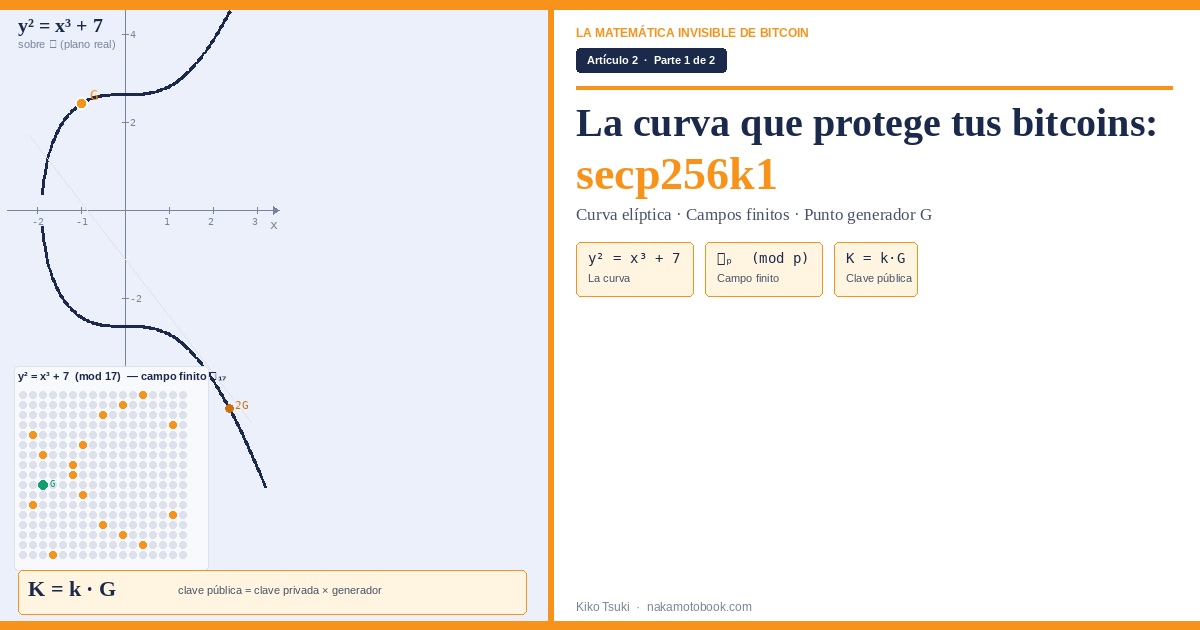
Task: Click the inset title 'y² = x³ + 7 (mod 17)'
Action: [x=69, y=377]
